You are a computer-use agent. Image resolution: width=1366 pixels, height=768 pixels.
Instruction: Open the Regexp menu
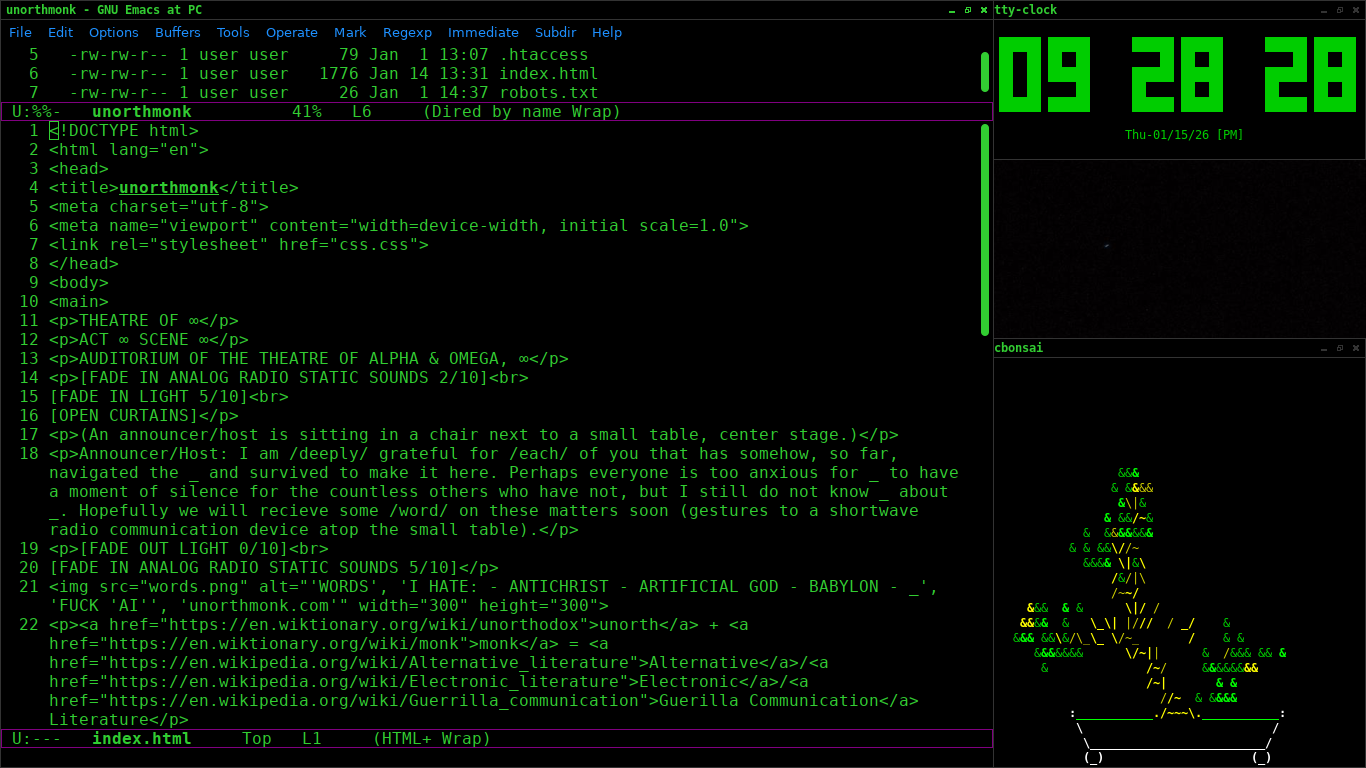tap(407, 32)
